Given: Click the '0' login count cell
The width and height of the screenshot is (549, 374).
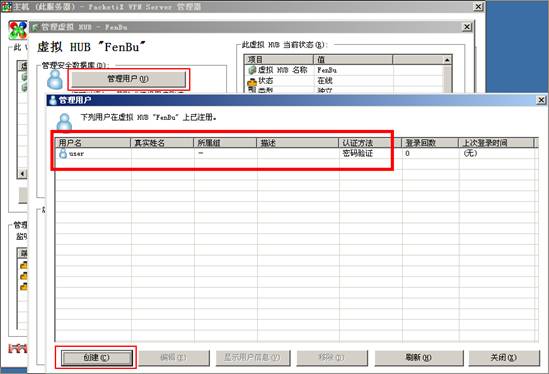Looking at the screenshot, I should tap(407, 153).
